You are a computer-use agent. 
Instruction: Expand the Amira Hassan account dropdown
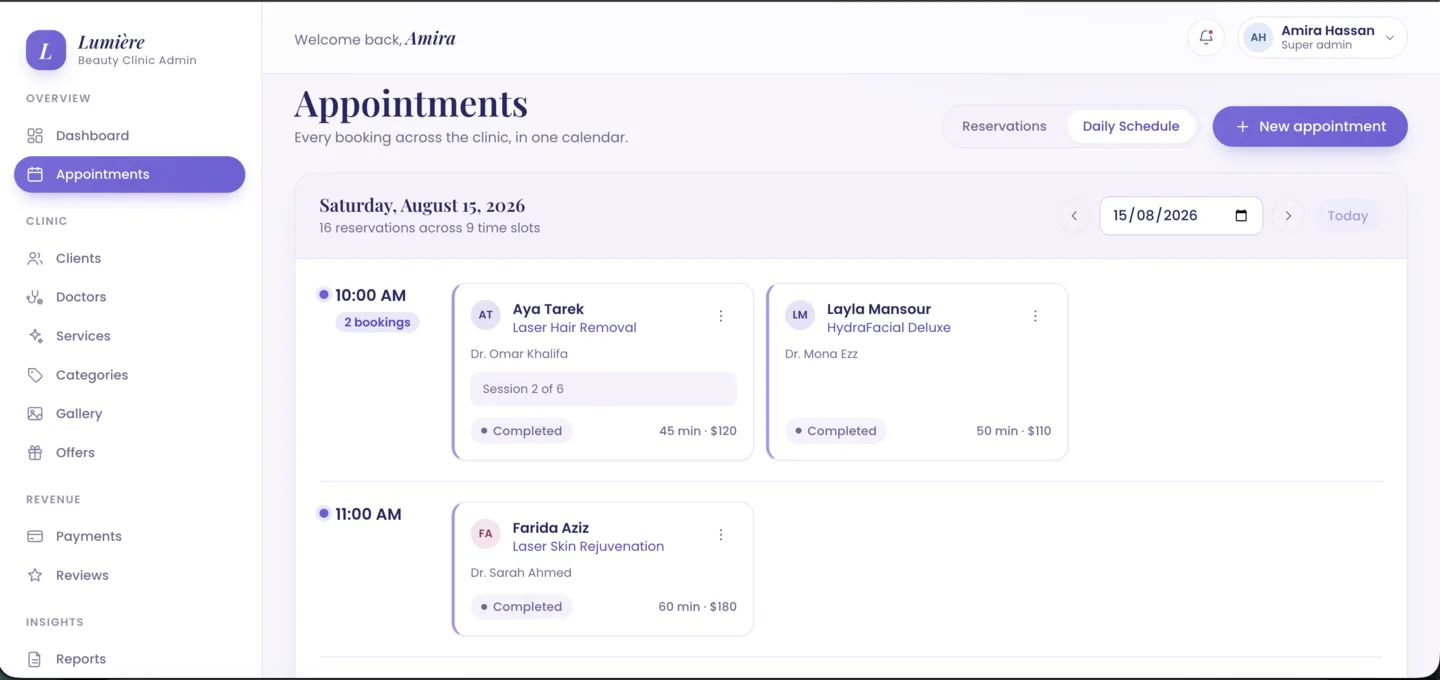(x=1322, y=38)
